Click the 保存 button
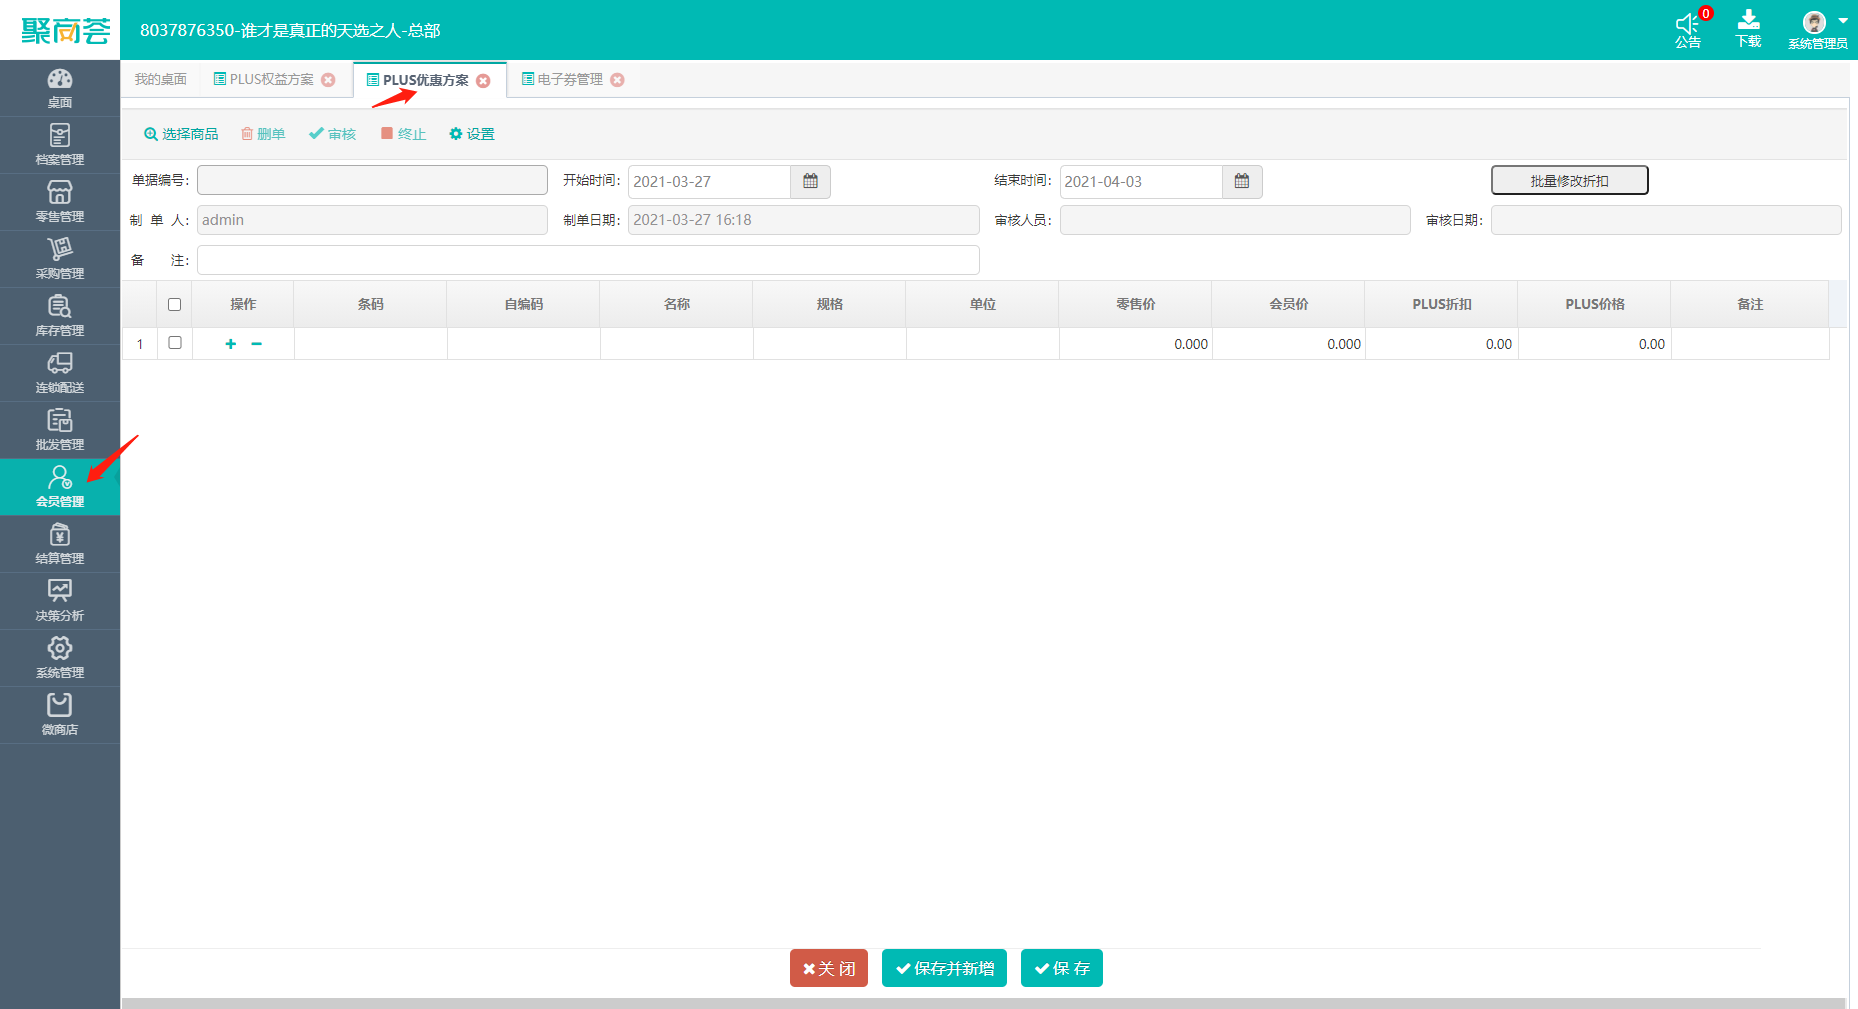The height and width of the screenshot is (1009, 1858). (x=1062, y=968)
